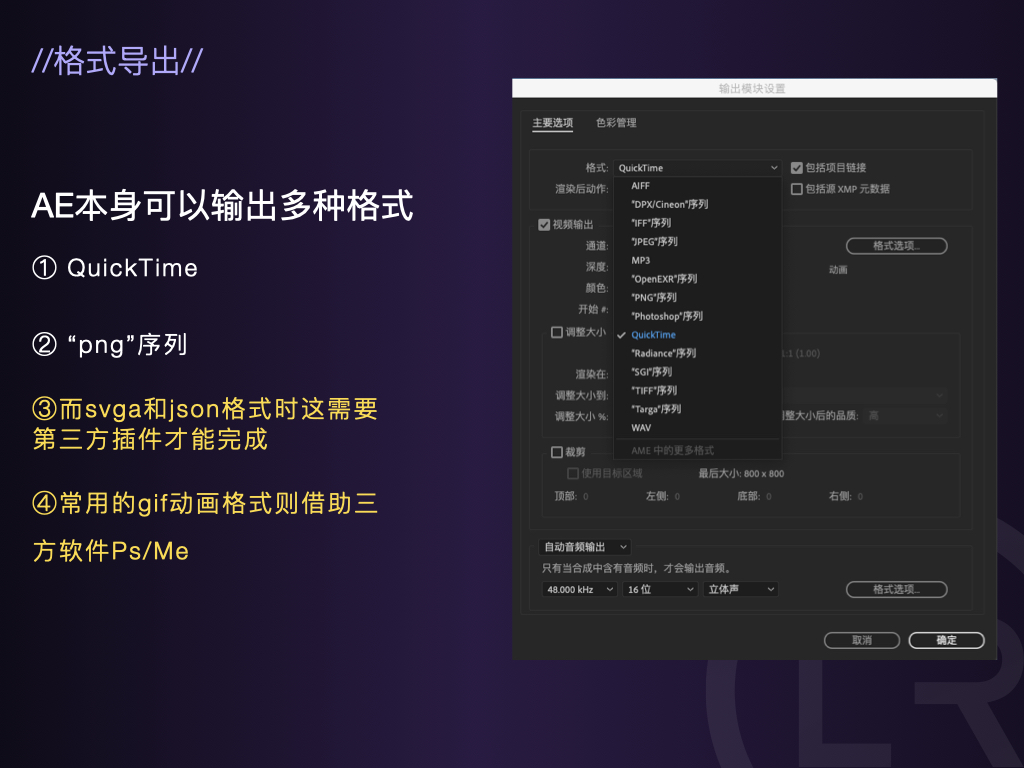
Task: Click the AE本身可以输出多种格式 headline
Action: pyautogui.click(x=222, y=206)
